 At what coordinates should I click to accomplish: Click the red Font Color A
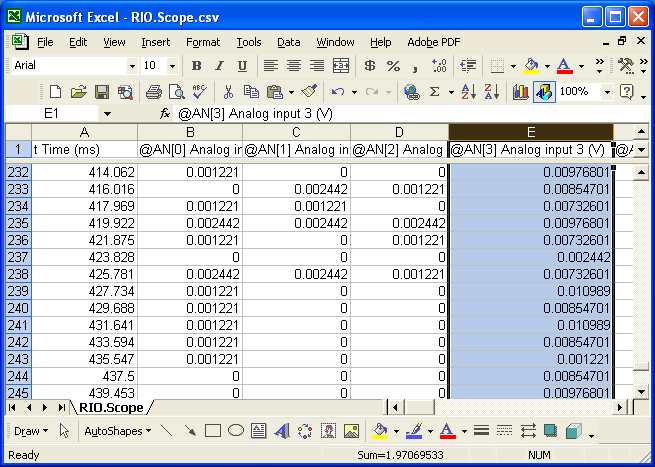564,66
